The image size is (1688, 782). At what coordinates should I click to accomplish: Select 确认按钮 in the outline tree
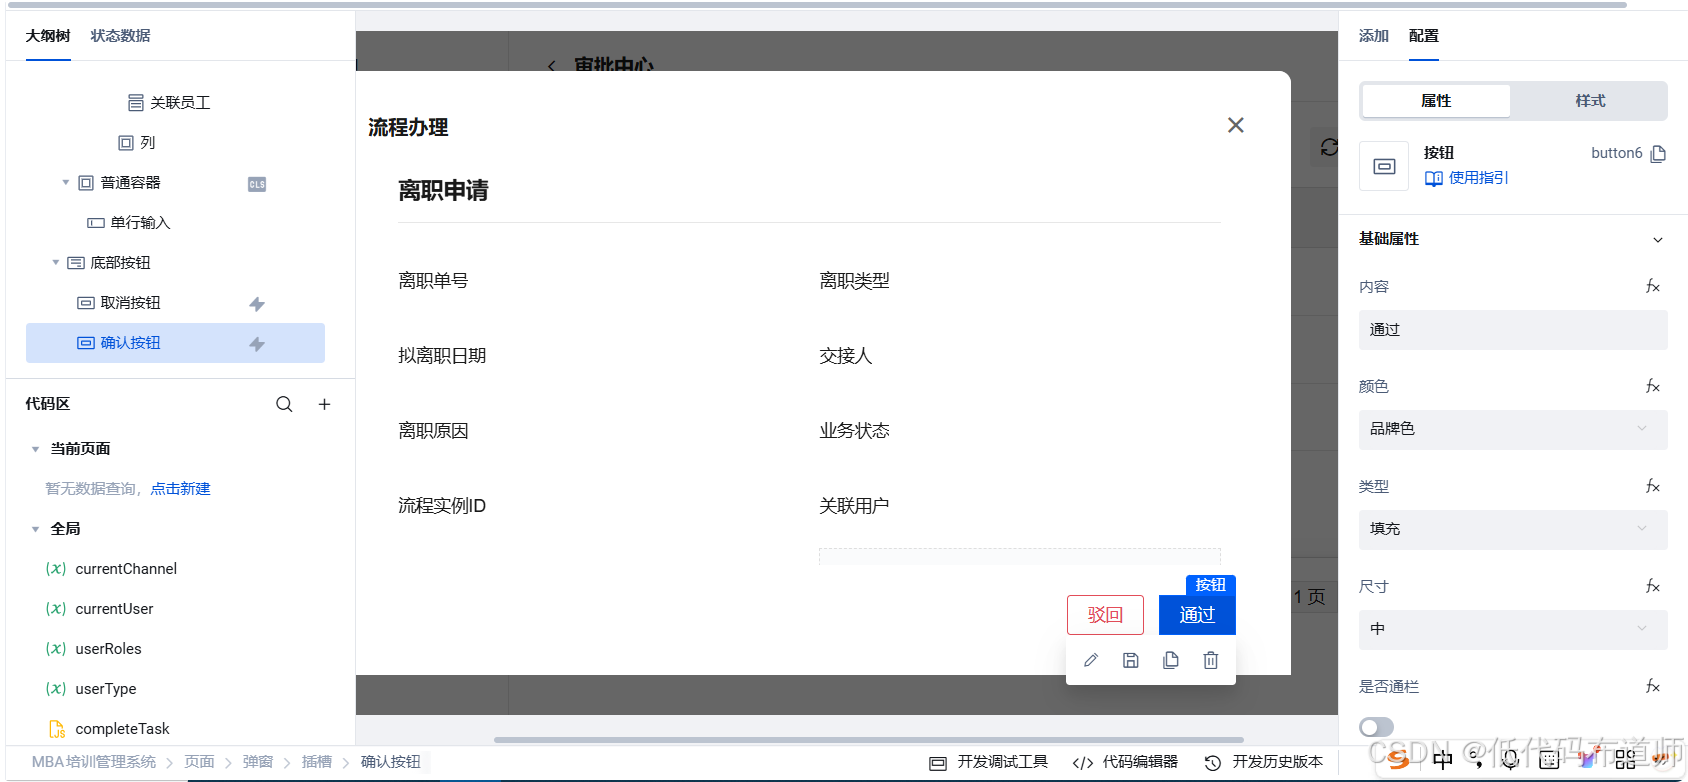[x=175, y=343]
